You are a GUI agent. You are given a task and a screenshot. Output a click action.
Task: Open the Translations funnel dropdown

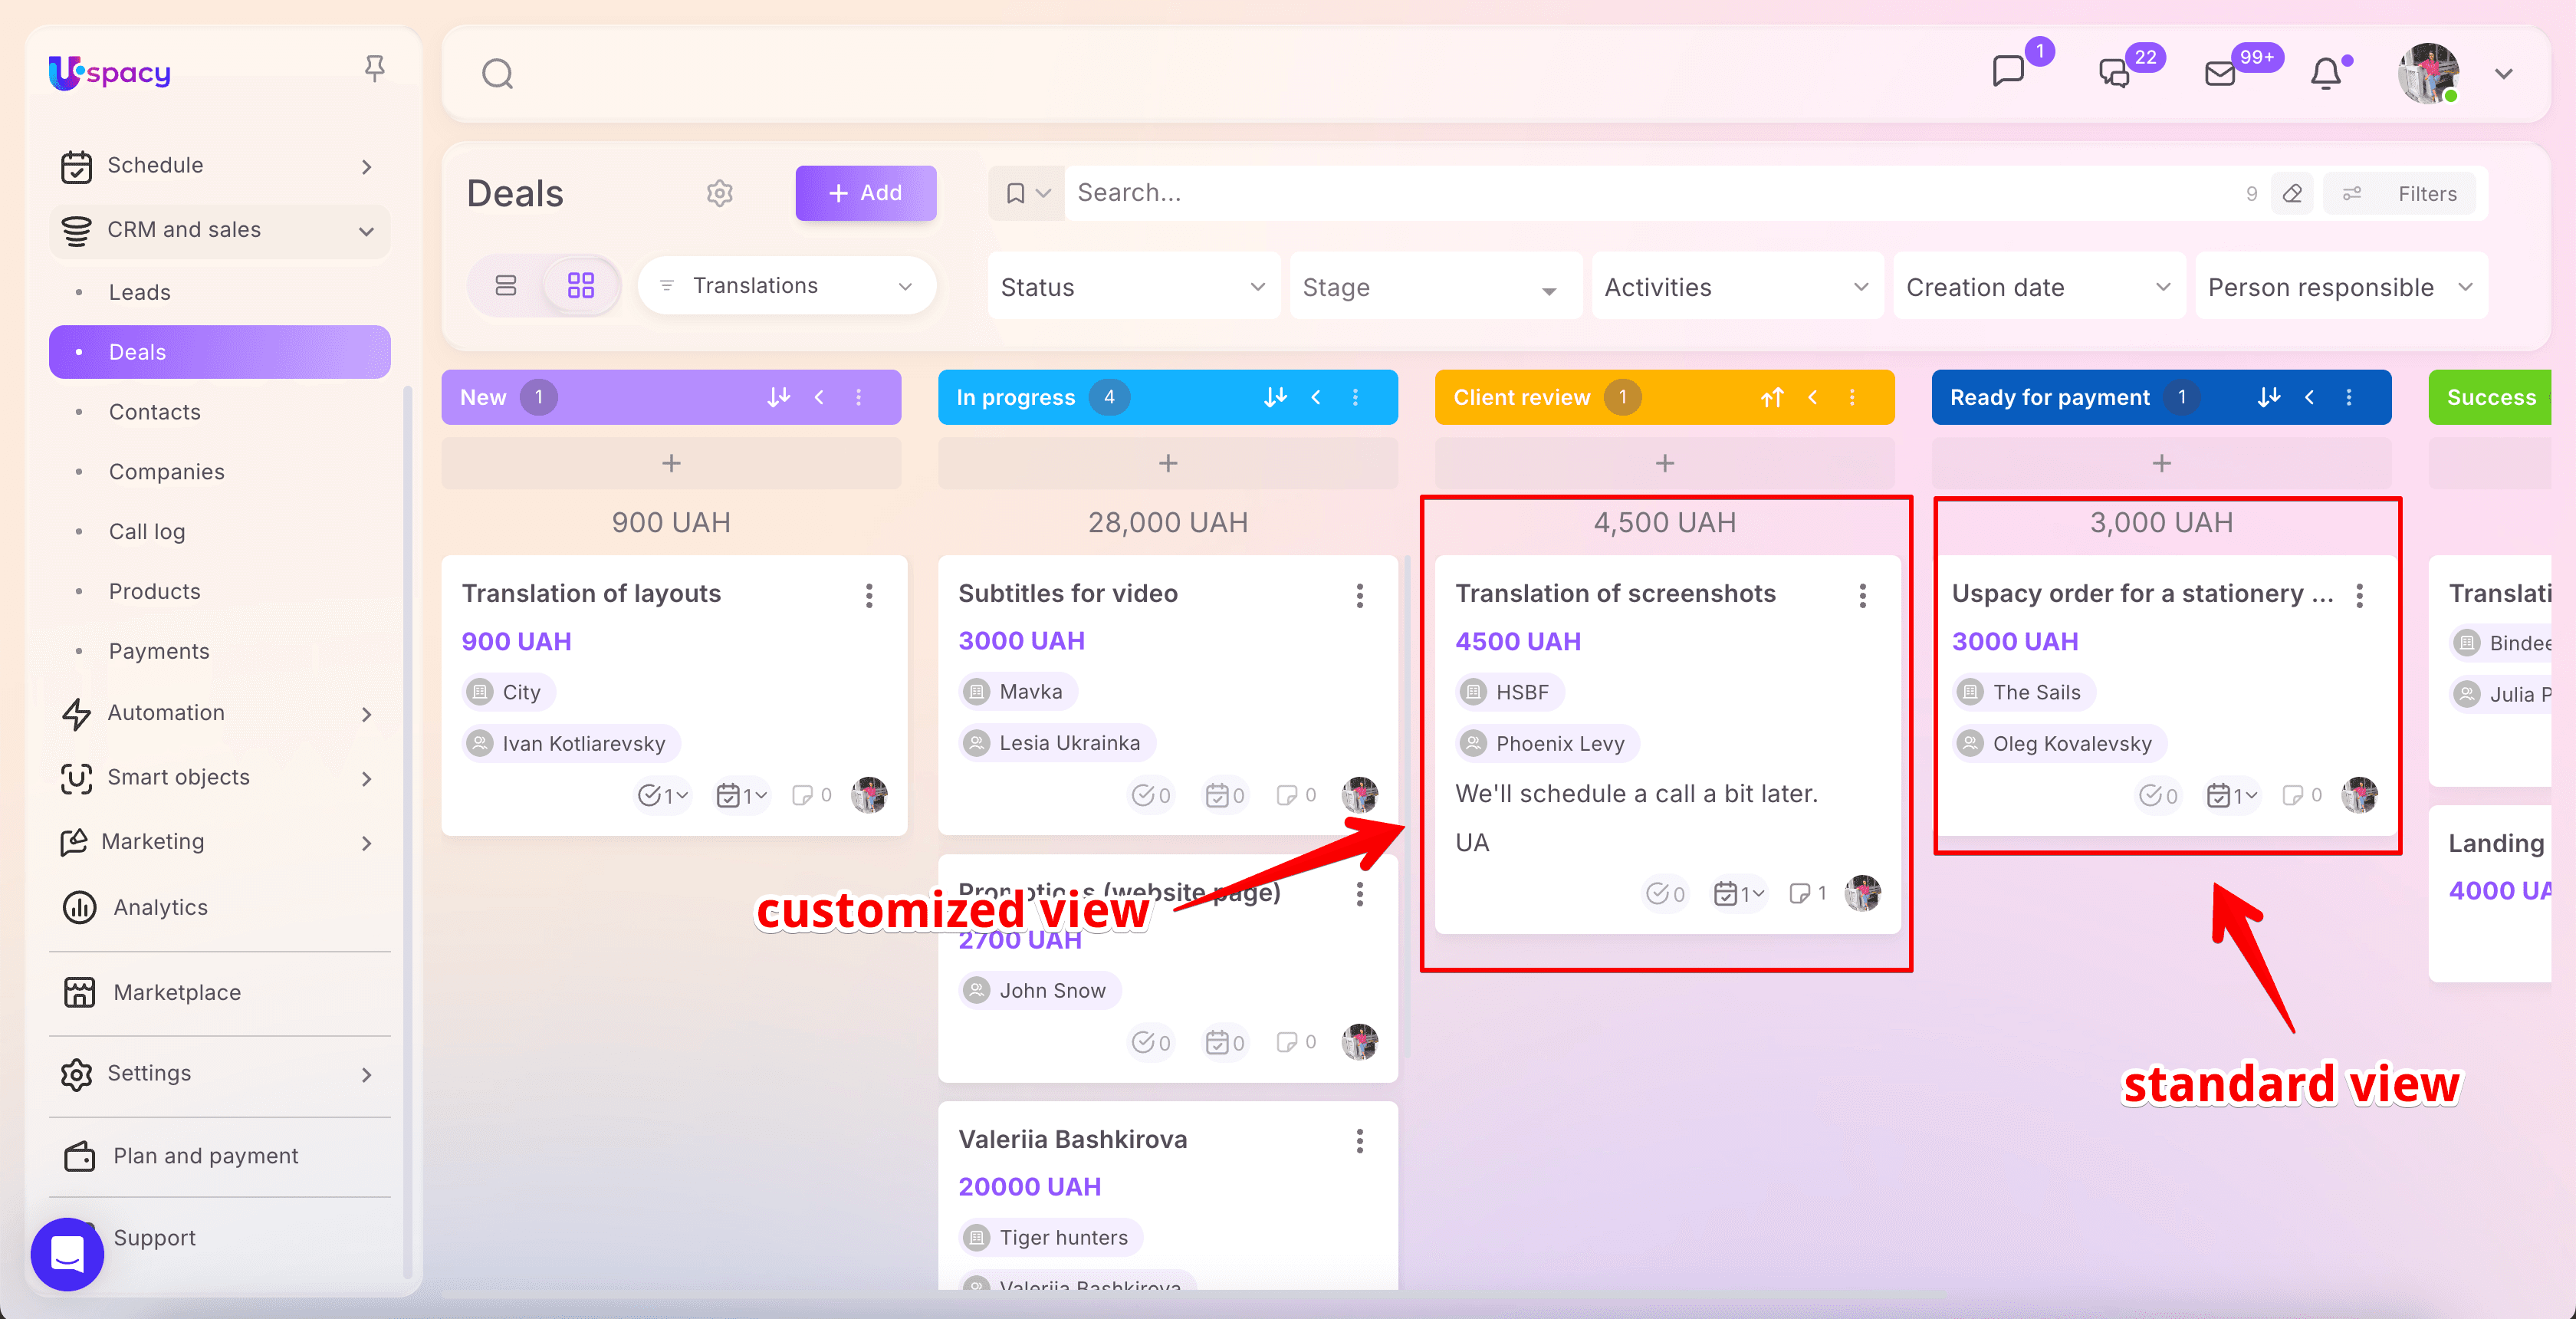coord(787,286)
